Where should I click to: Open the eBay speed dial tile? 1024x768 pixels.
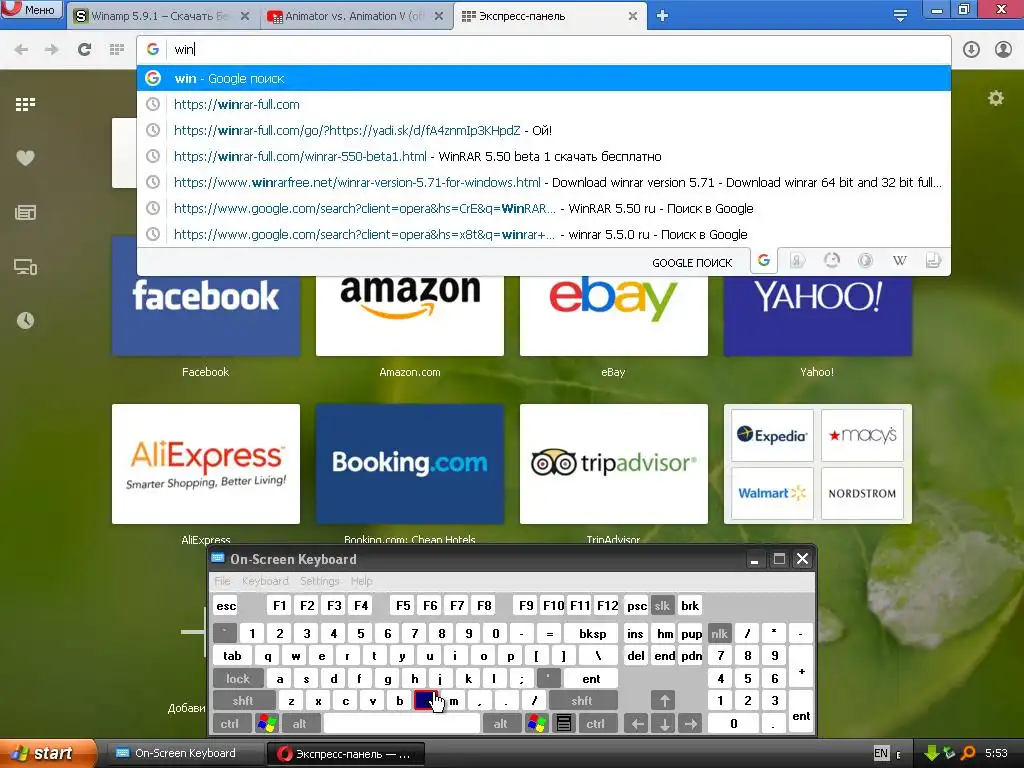click(x=614, y=315)
